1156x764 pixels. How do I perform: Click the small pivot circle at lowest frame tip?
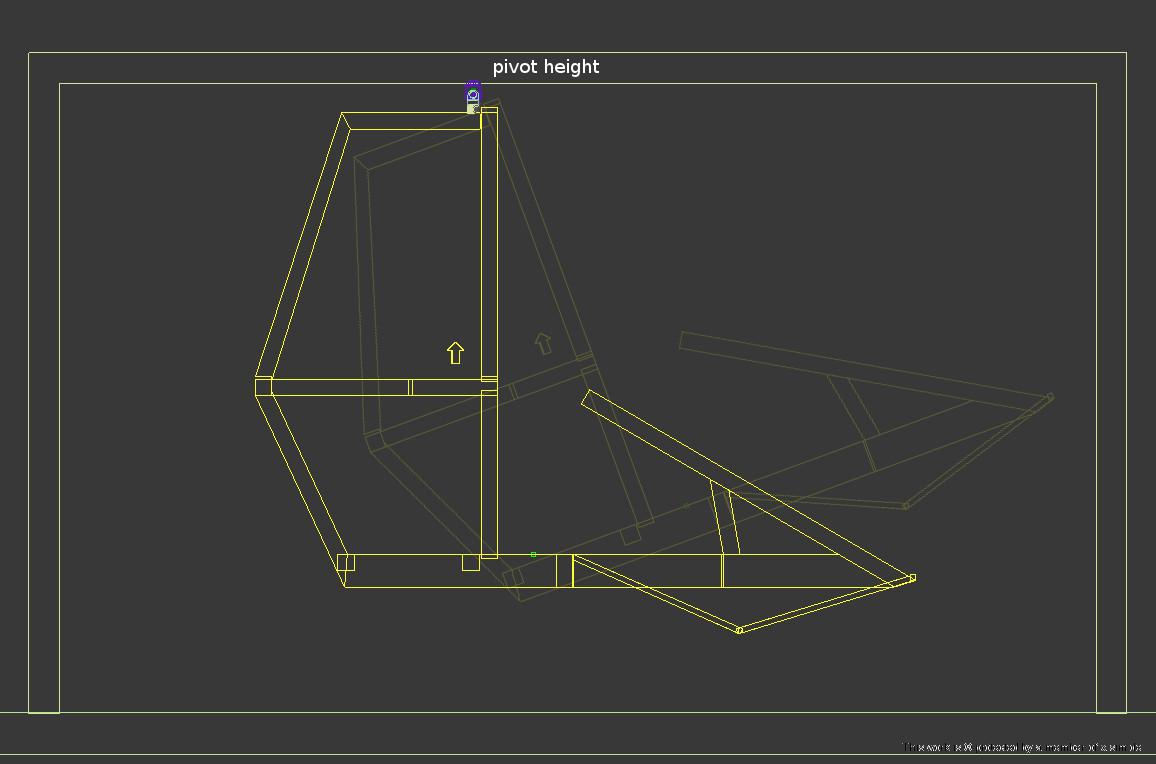point(739,630)
